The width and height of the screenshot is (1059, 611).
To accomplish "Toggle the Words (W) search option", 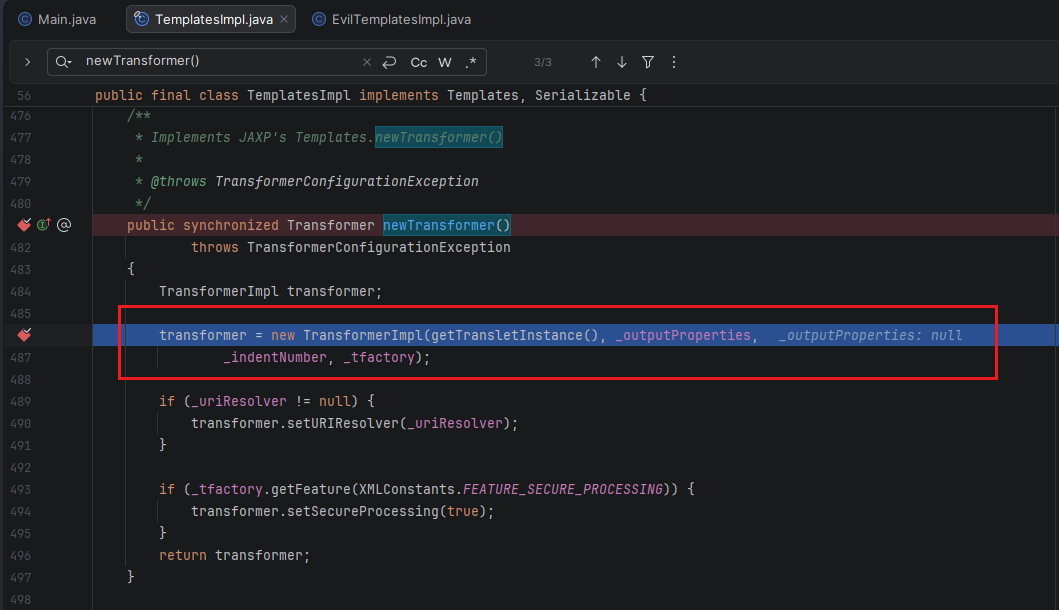I will point(445,62).
